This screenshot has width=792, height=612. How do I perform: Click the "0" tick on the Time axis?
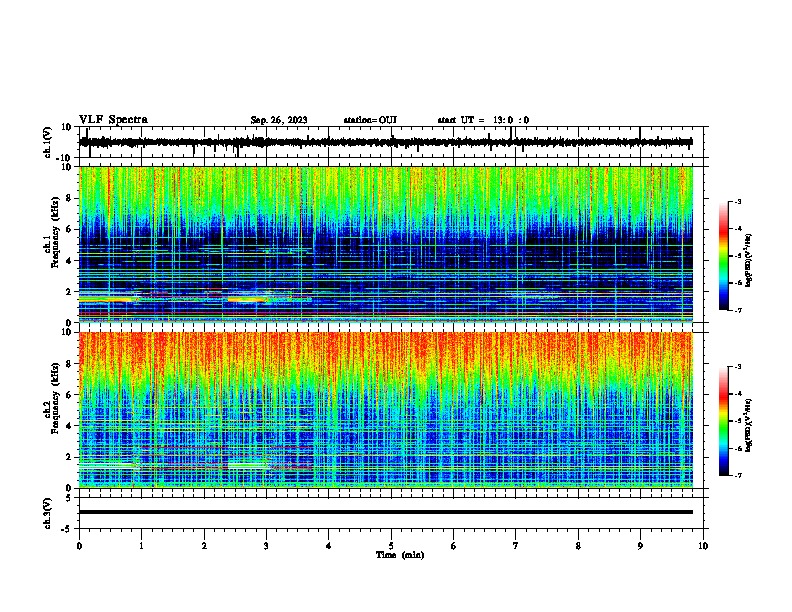click(x=79, y=546)
